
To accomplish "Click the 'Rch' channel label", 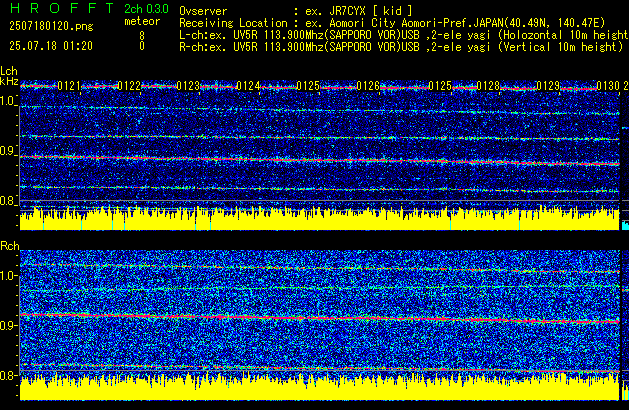I will pyautogui.click(x=10, y=246).
